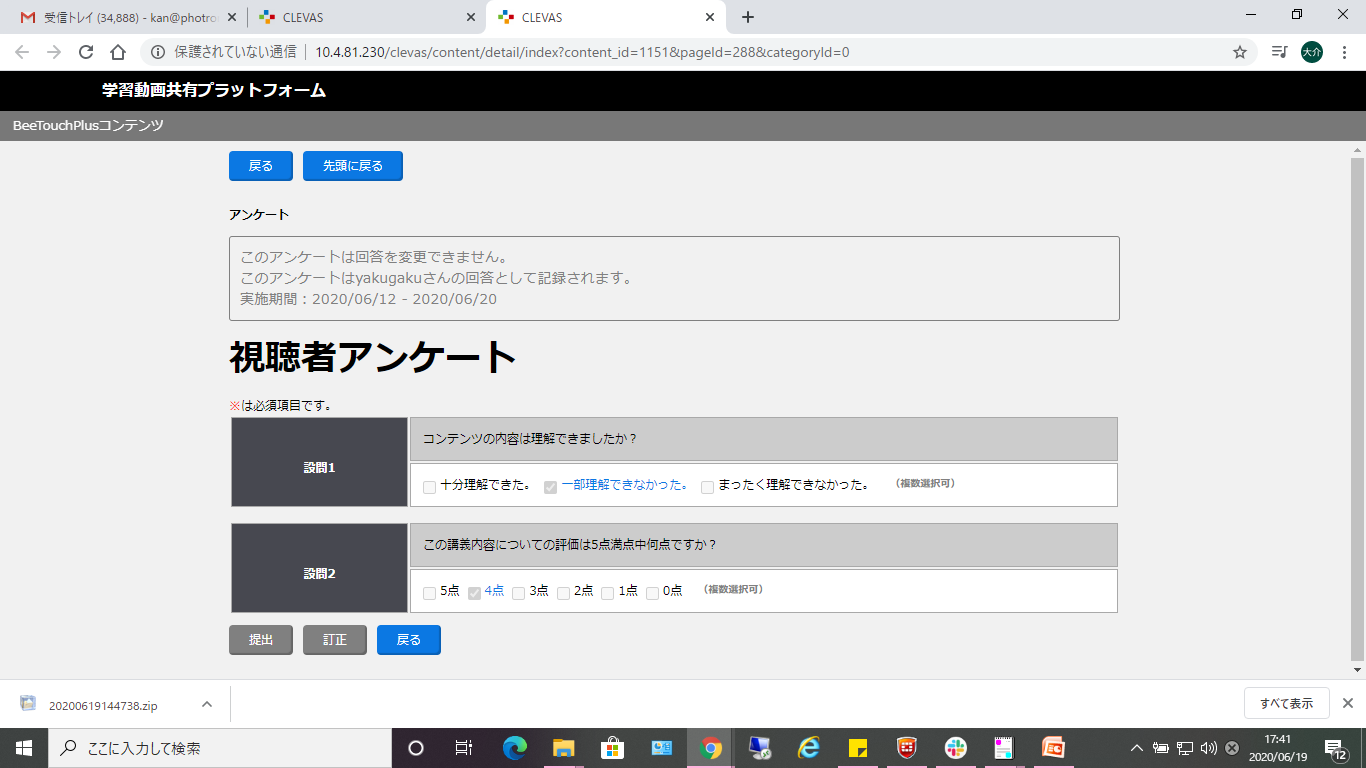The image size is (1366, 768).
Task: Check the 十分理解できた checkbox
Action: [429, 487]
